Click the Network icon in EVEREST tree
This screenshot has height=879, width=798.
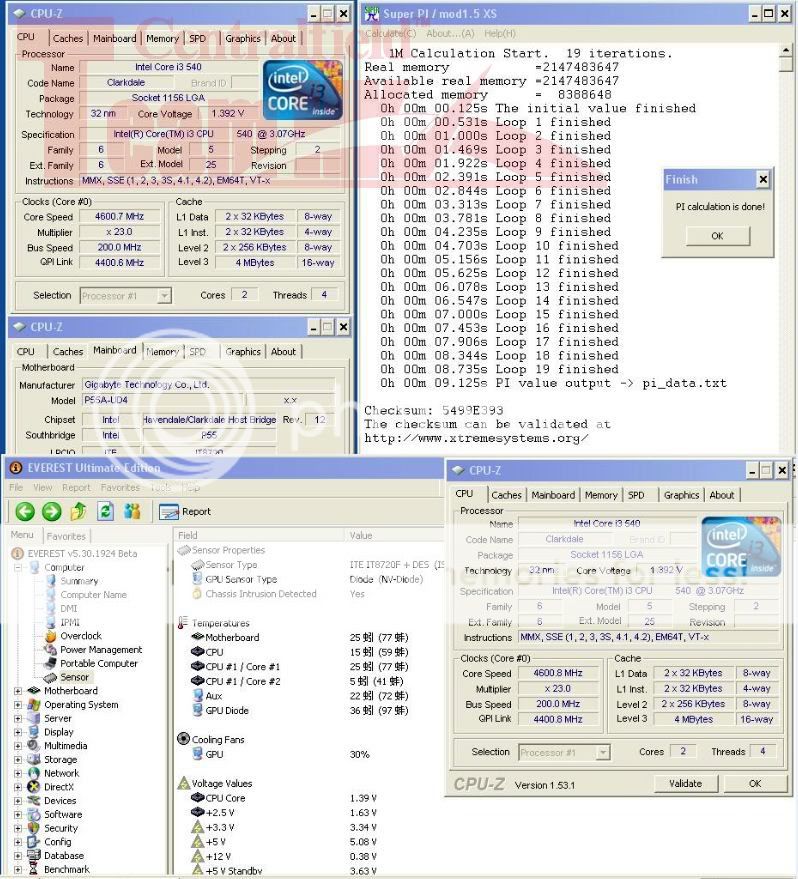[x=34, y=773]
